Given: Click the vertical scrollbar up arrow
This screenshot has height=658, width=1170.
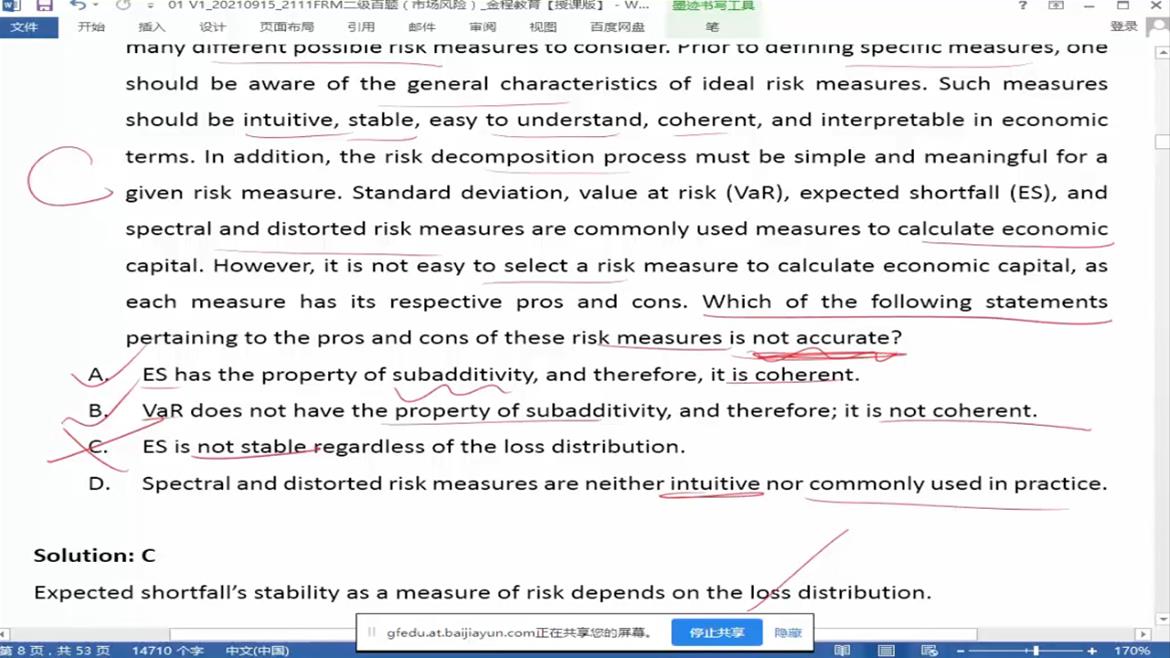Looking at the screenshot, I should coord(1163,53).
